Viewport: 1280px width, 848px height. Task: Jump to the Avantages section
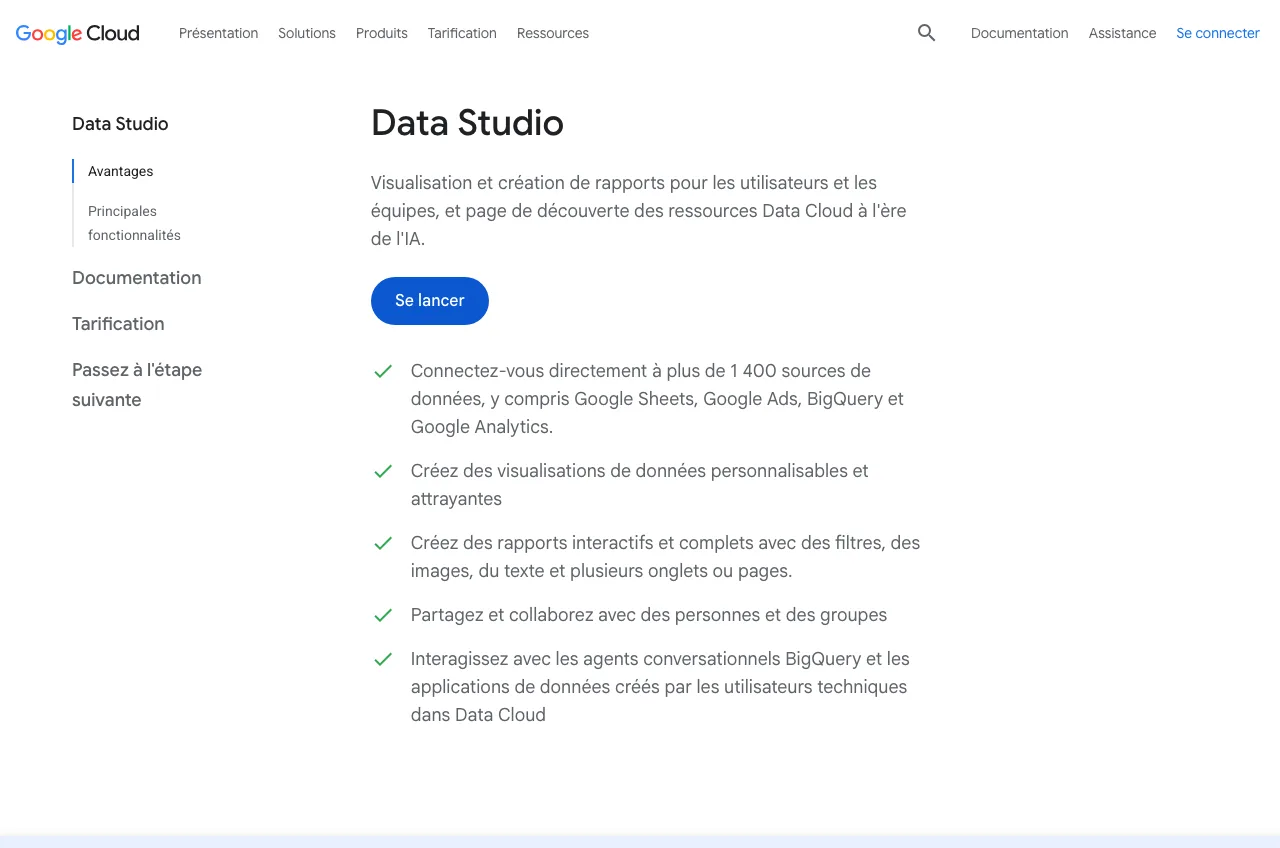(121, 171)
